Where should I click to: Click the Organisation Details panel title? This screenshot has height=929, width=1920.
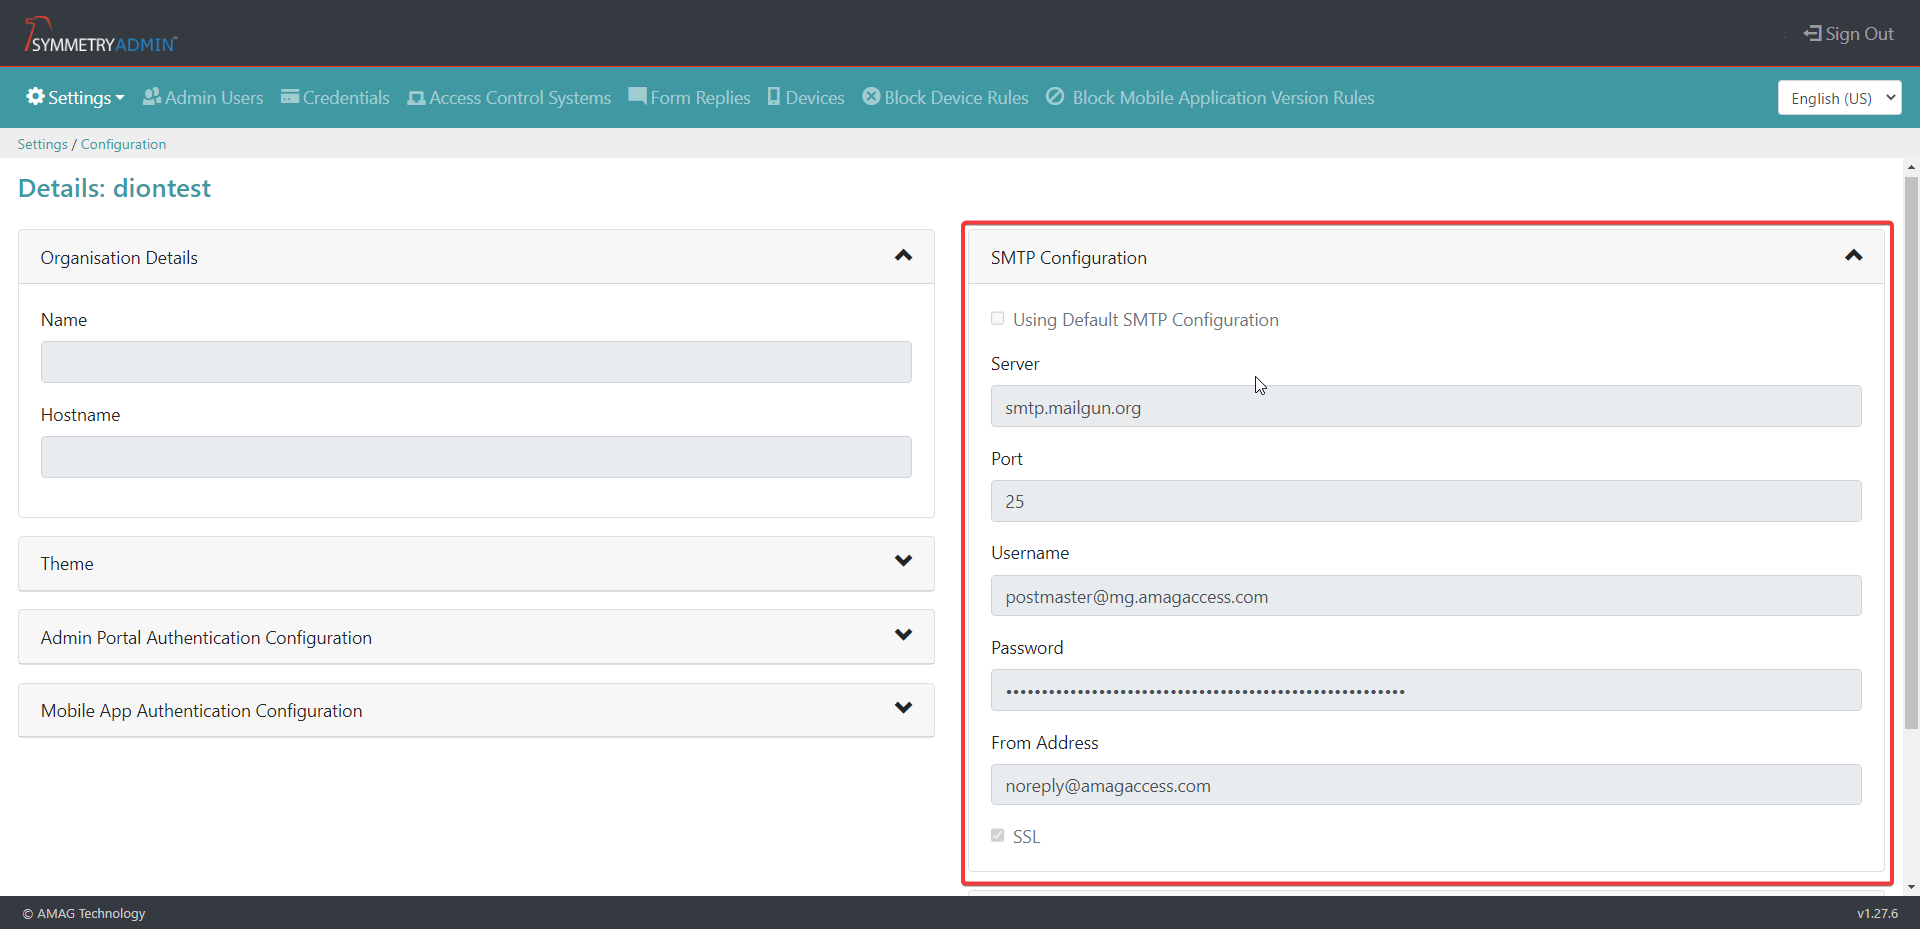point(119,258)
